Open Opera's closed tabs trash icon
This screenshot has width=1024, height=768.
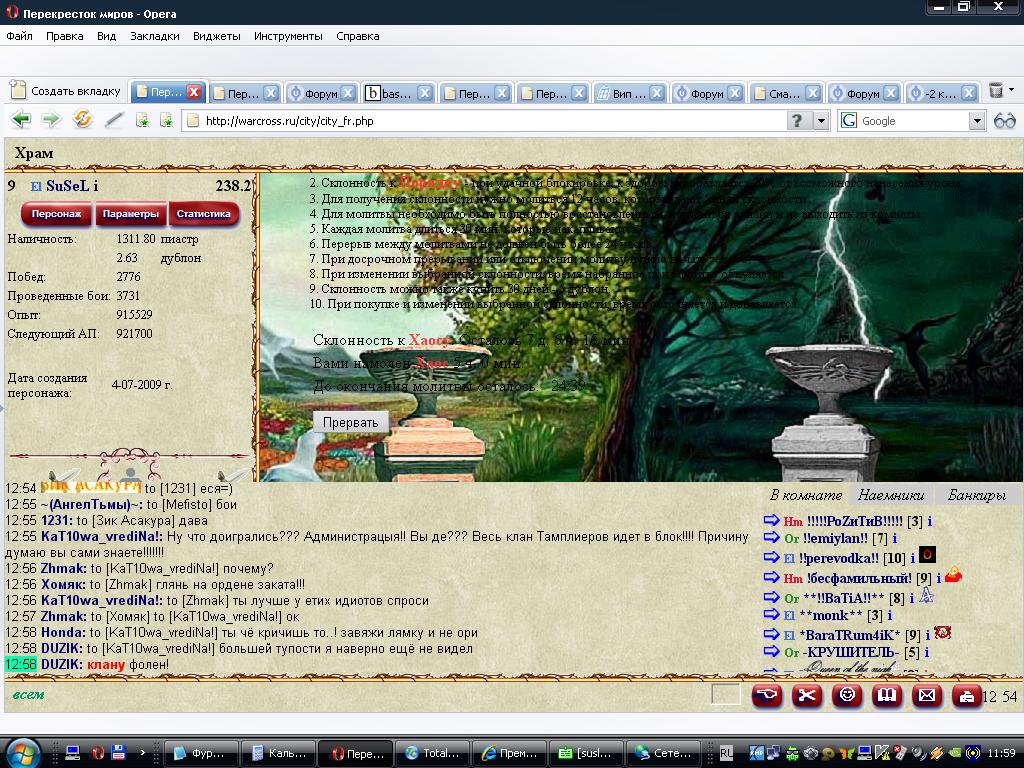coord(996,91)
